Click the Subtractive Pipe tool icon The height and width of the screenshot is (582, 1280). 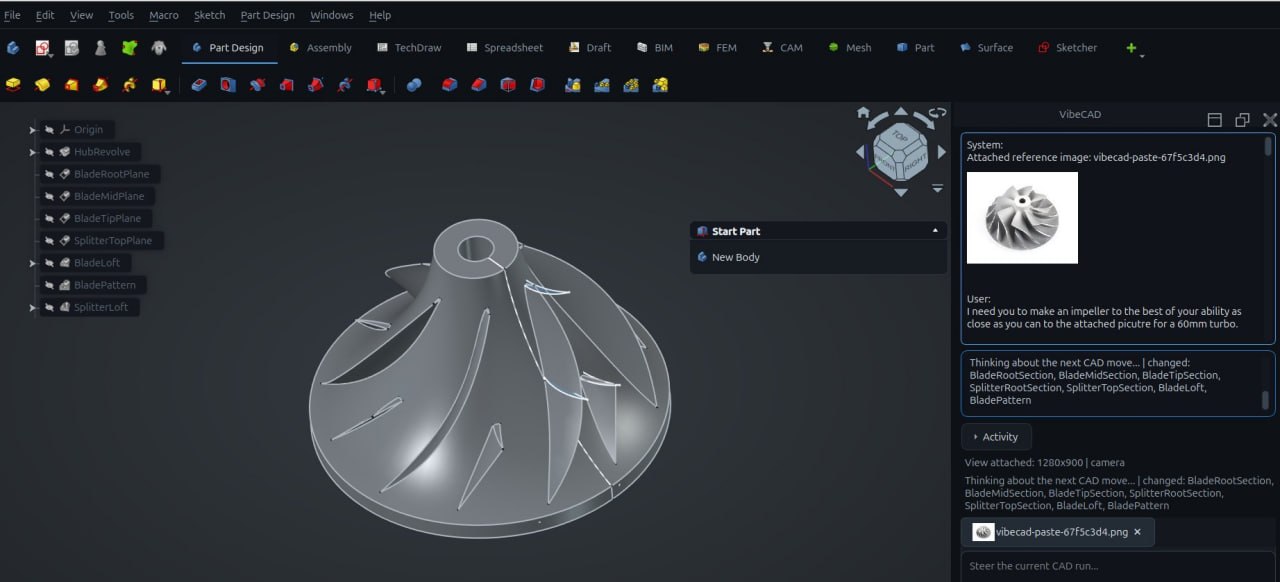coord(315,85)
